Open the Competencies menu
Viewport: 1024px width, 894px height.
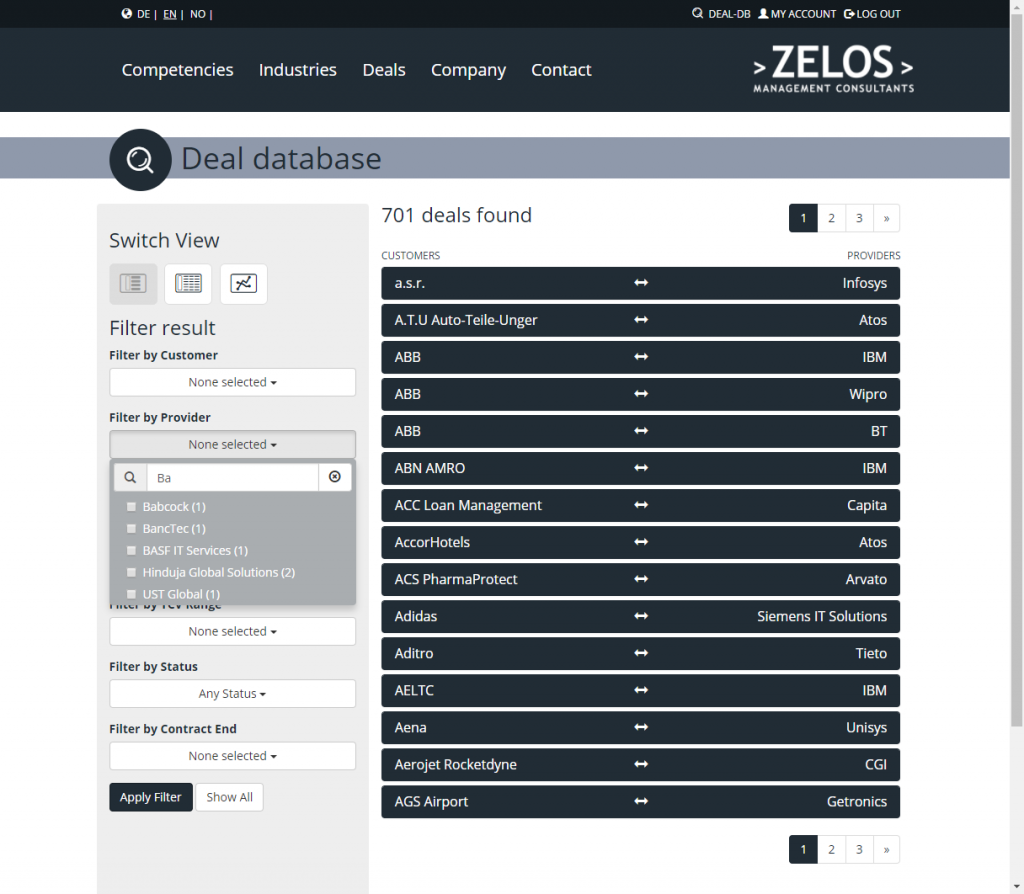[x=177, y=70]
